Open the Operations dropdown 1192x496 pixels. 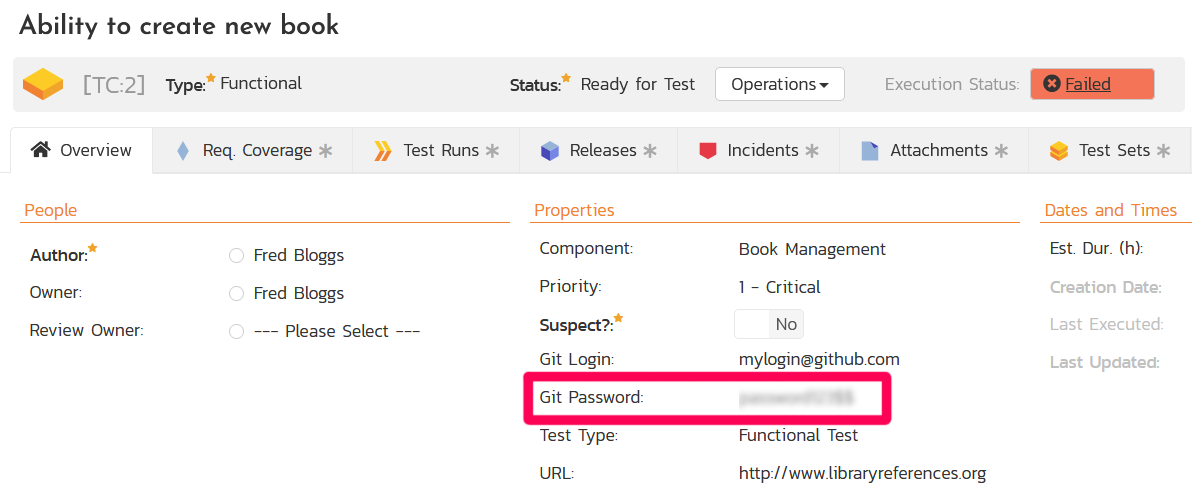[779, 85]
